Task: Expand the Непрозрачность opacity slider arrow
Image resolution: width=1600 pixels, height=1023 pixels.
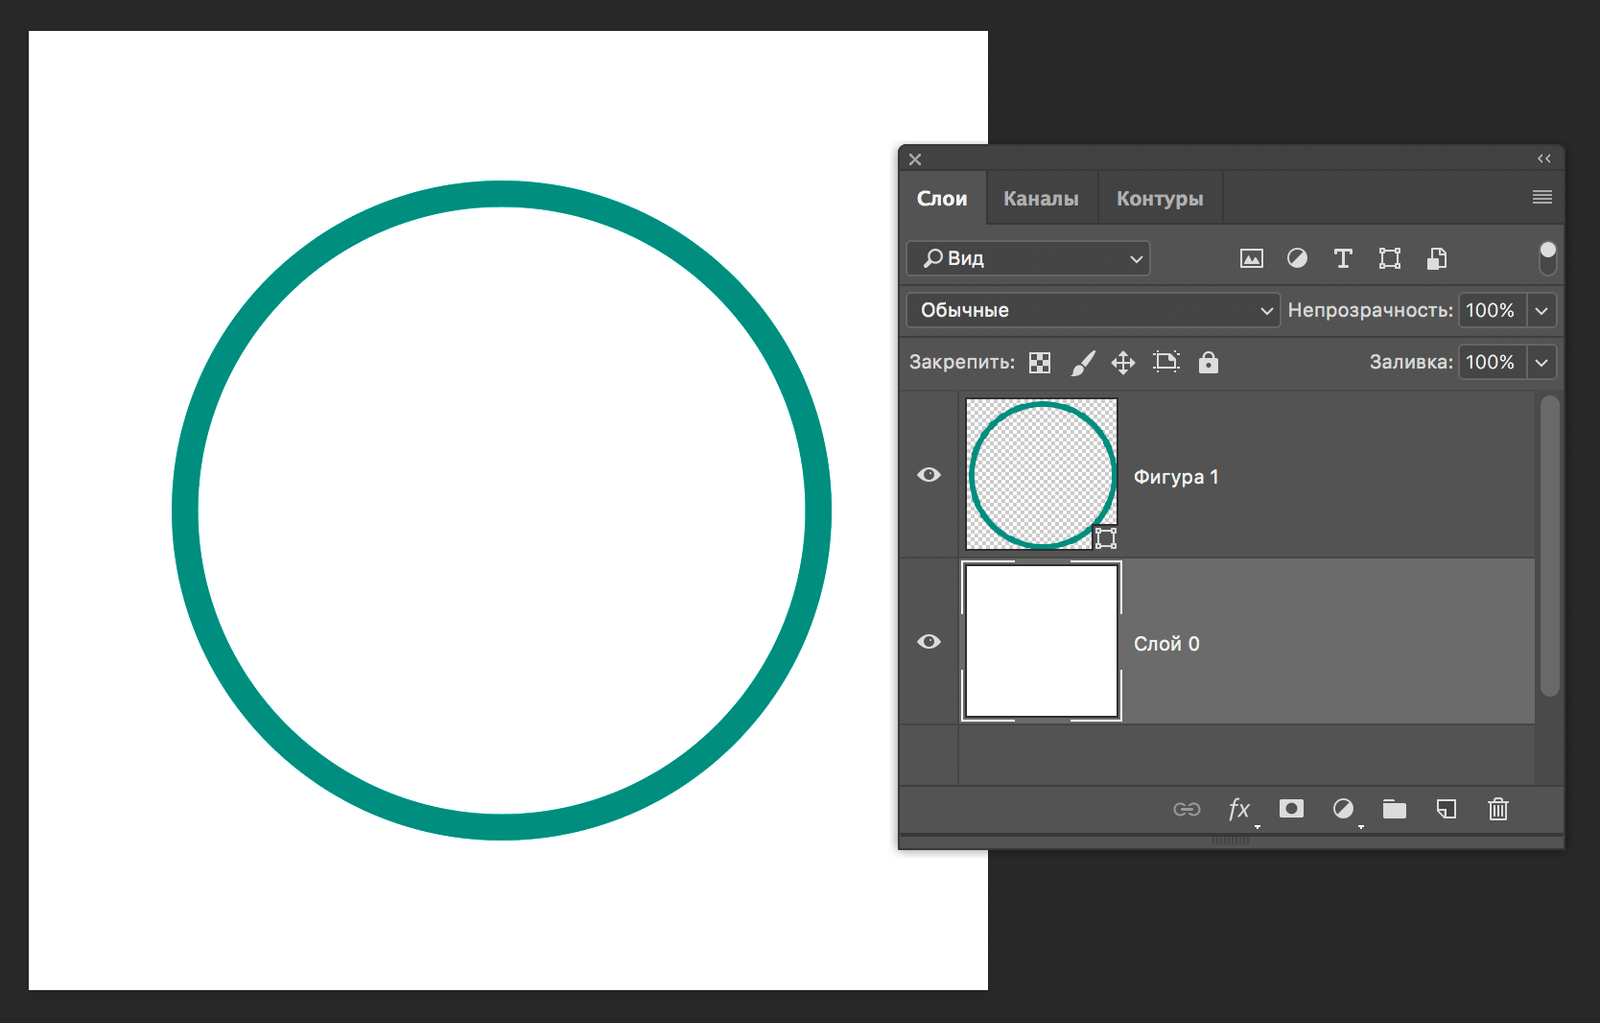Action: point(1541,310)
